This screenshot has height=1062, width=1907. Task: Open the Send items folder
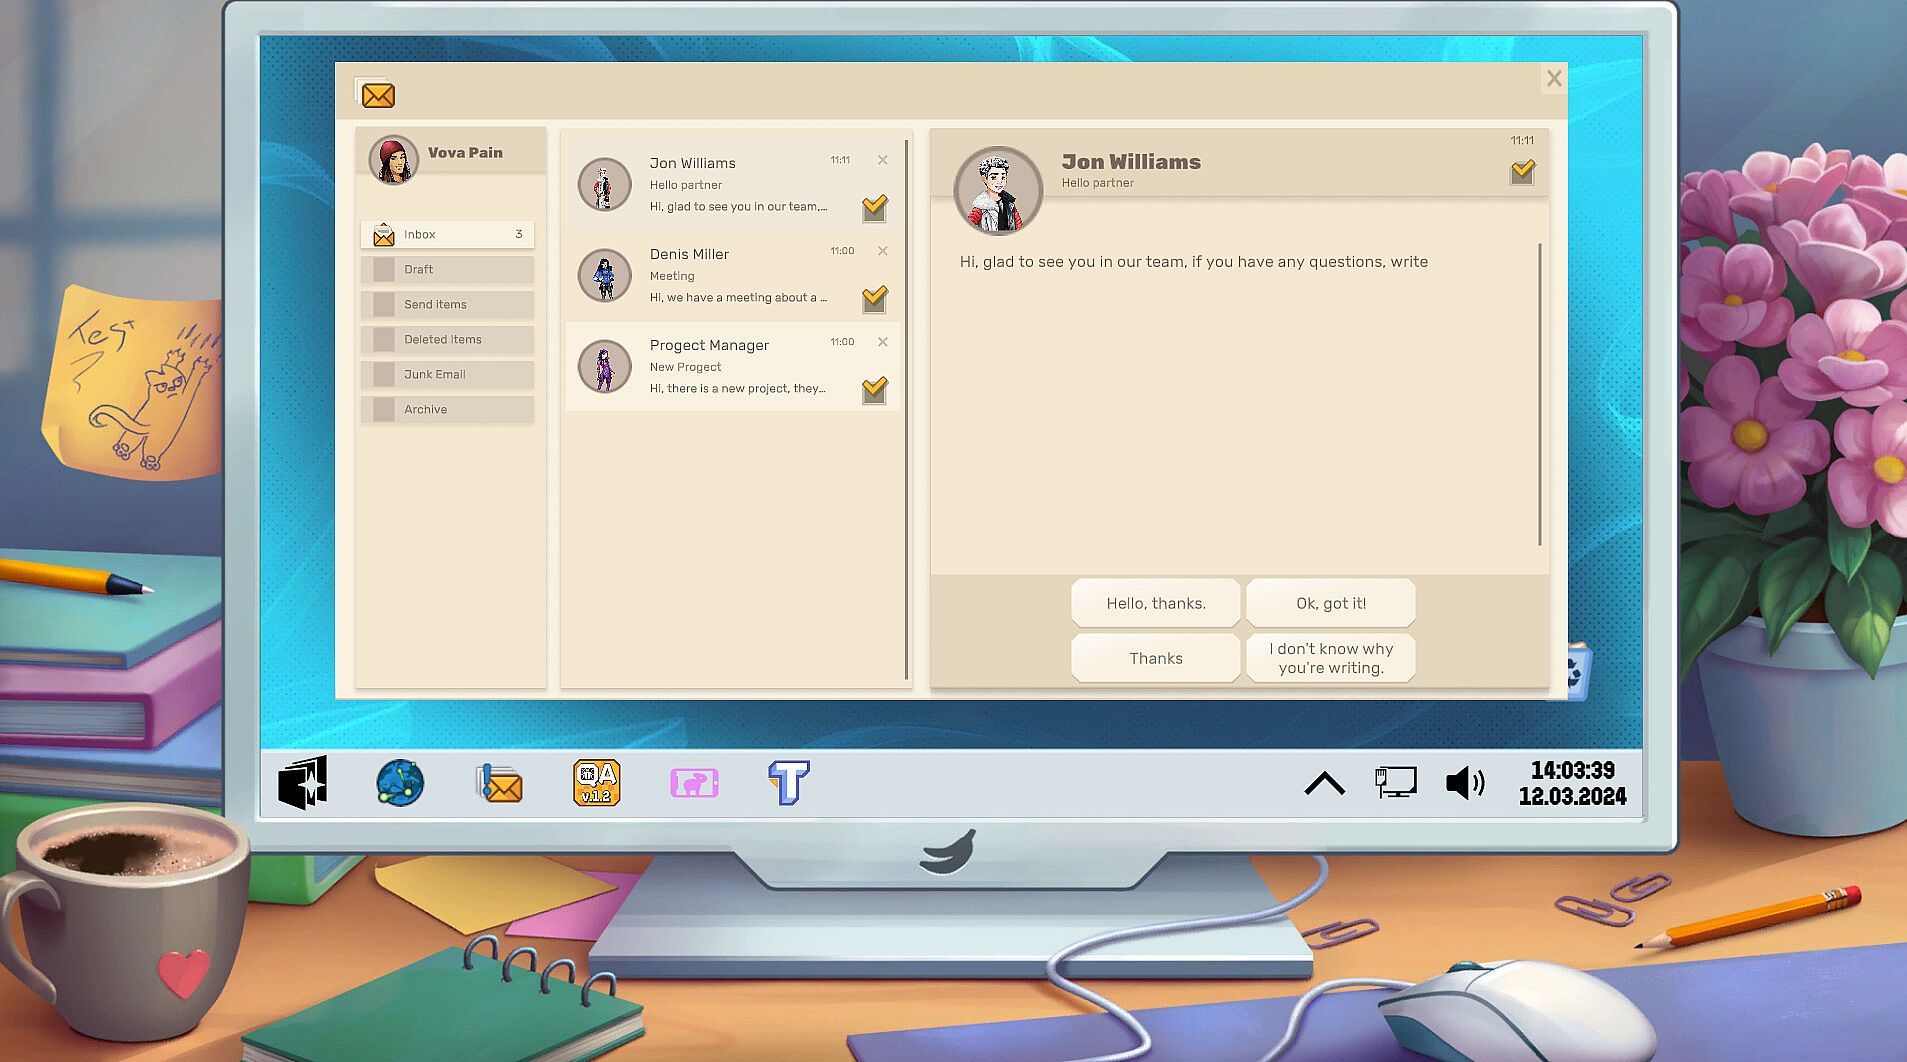(447, 304)
